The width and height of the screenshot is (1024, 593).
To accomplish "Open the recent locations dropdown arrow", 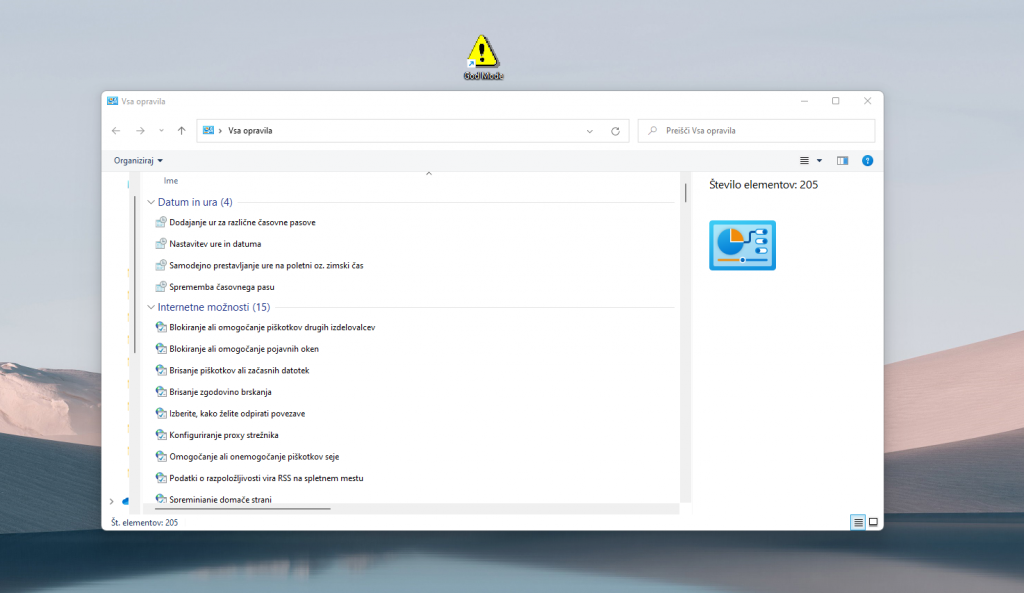I will click(161, 131).
